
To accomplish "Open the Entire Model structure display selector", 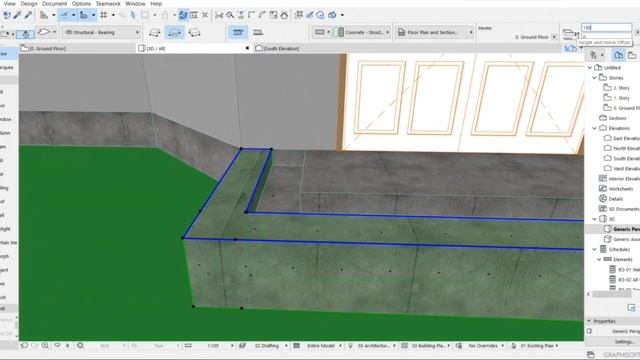I will point(321,346).
